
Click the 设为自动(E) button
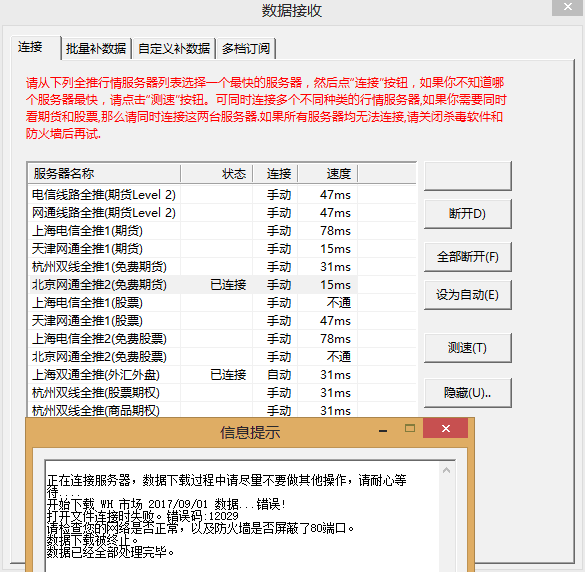467,295
